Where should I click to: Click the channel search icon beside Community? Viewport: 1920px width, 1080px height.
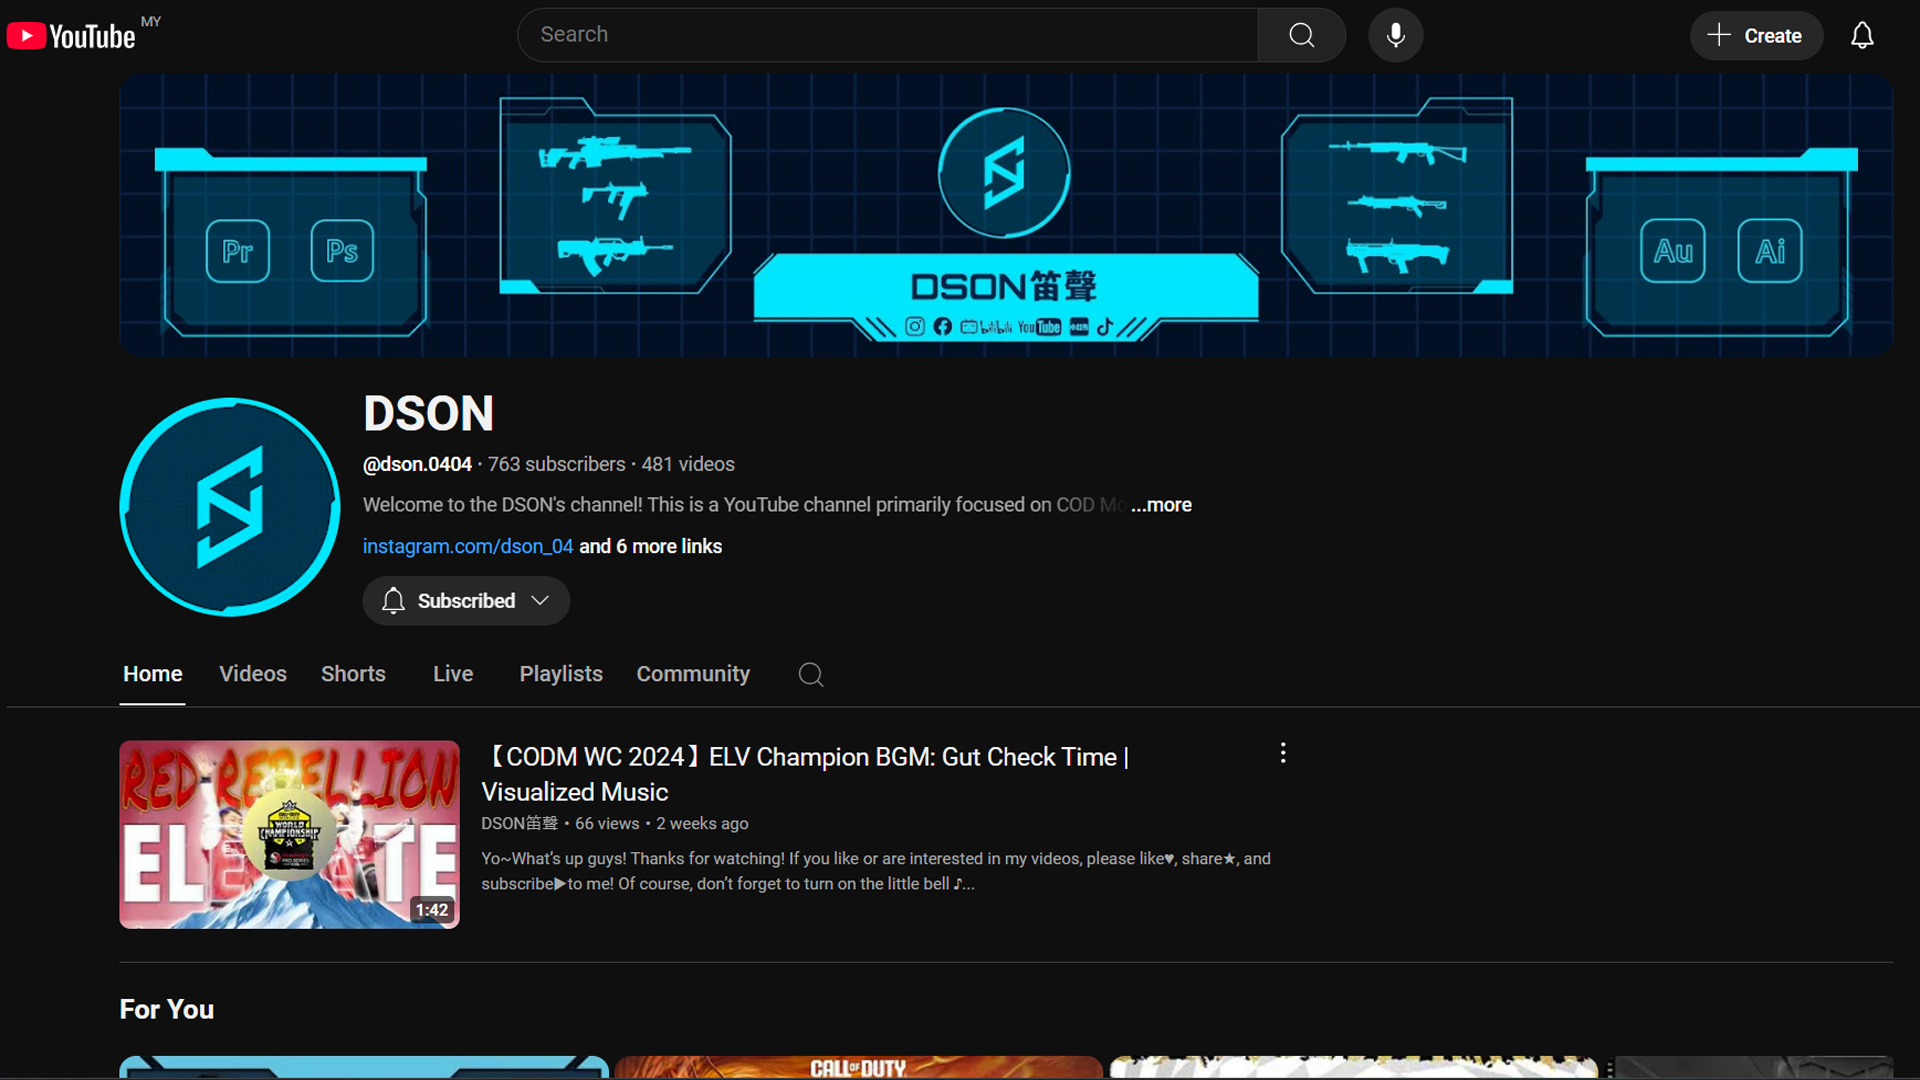[810, 674]
